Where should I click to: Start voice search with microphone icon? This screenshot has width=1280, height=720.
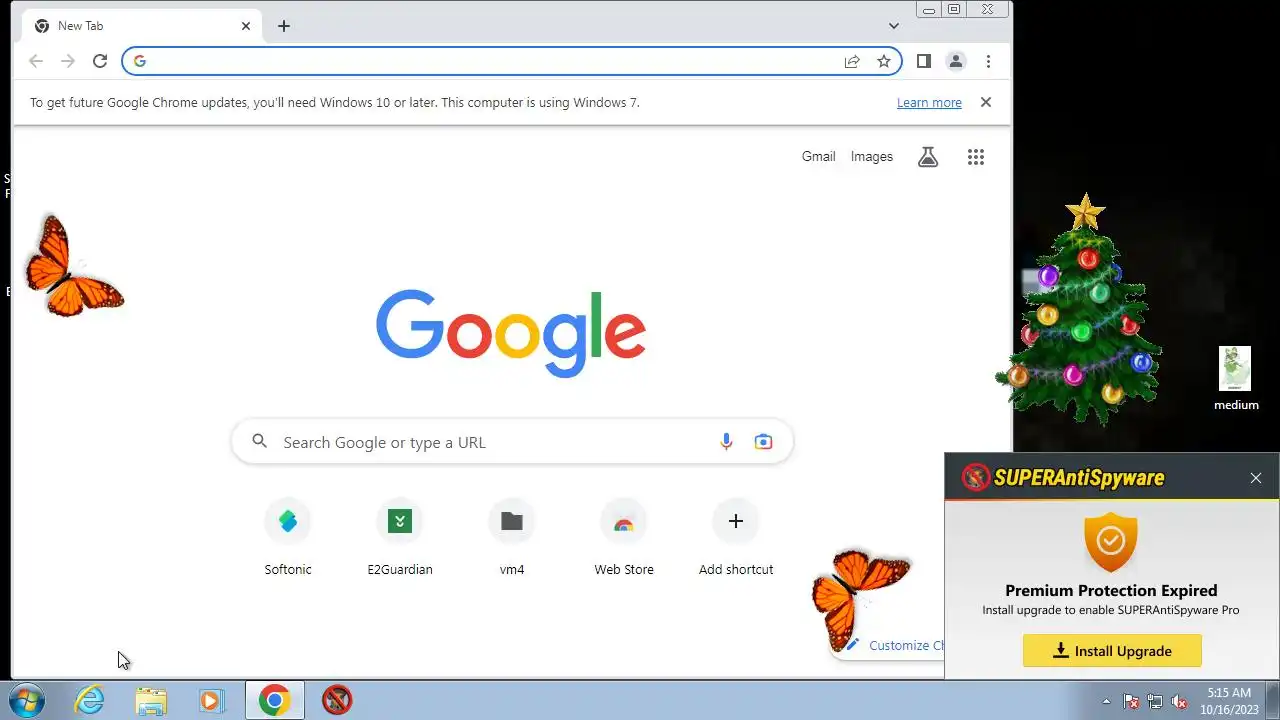[726, 442]
